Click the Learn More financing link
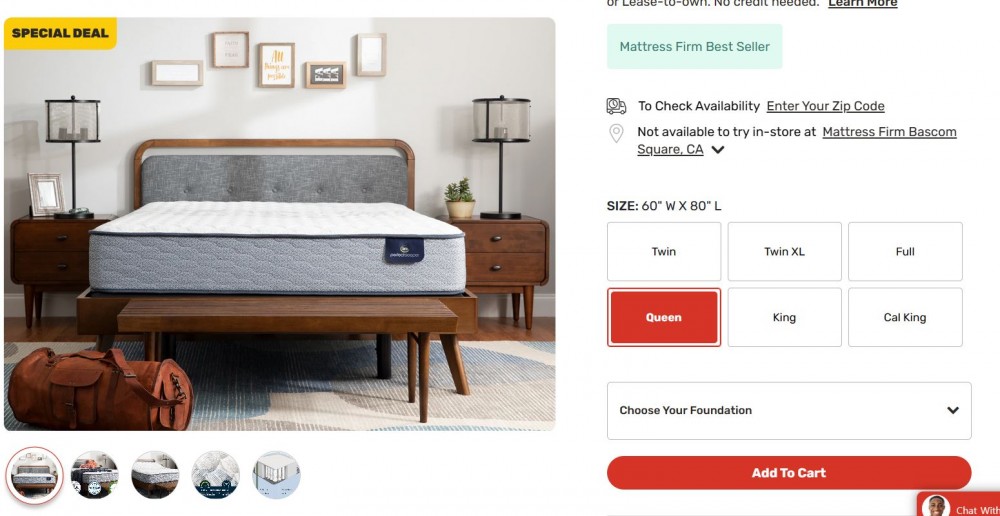The width and height of the screenshot is (1000, 516). pyautogui.click(x=863, y=3)
